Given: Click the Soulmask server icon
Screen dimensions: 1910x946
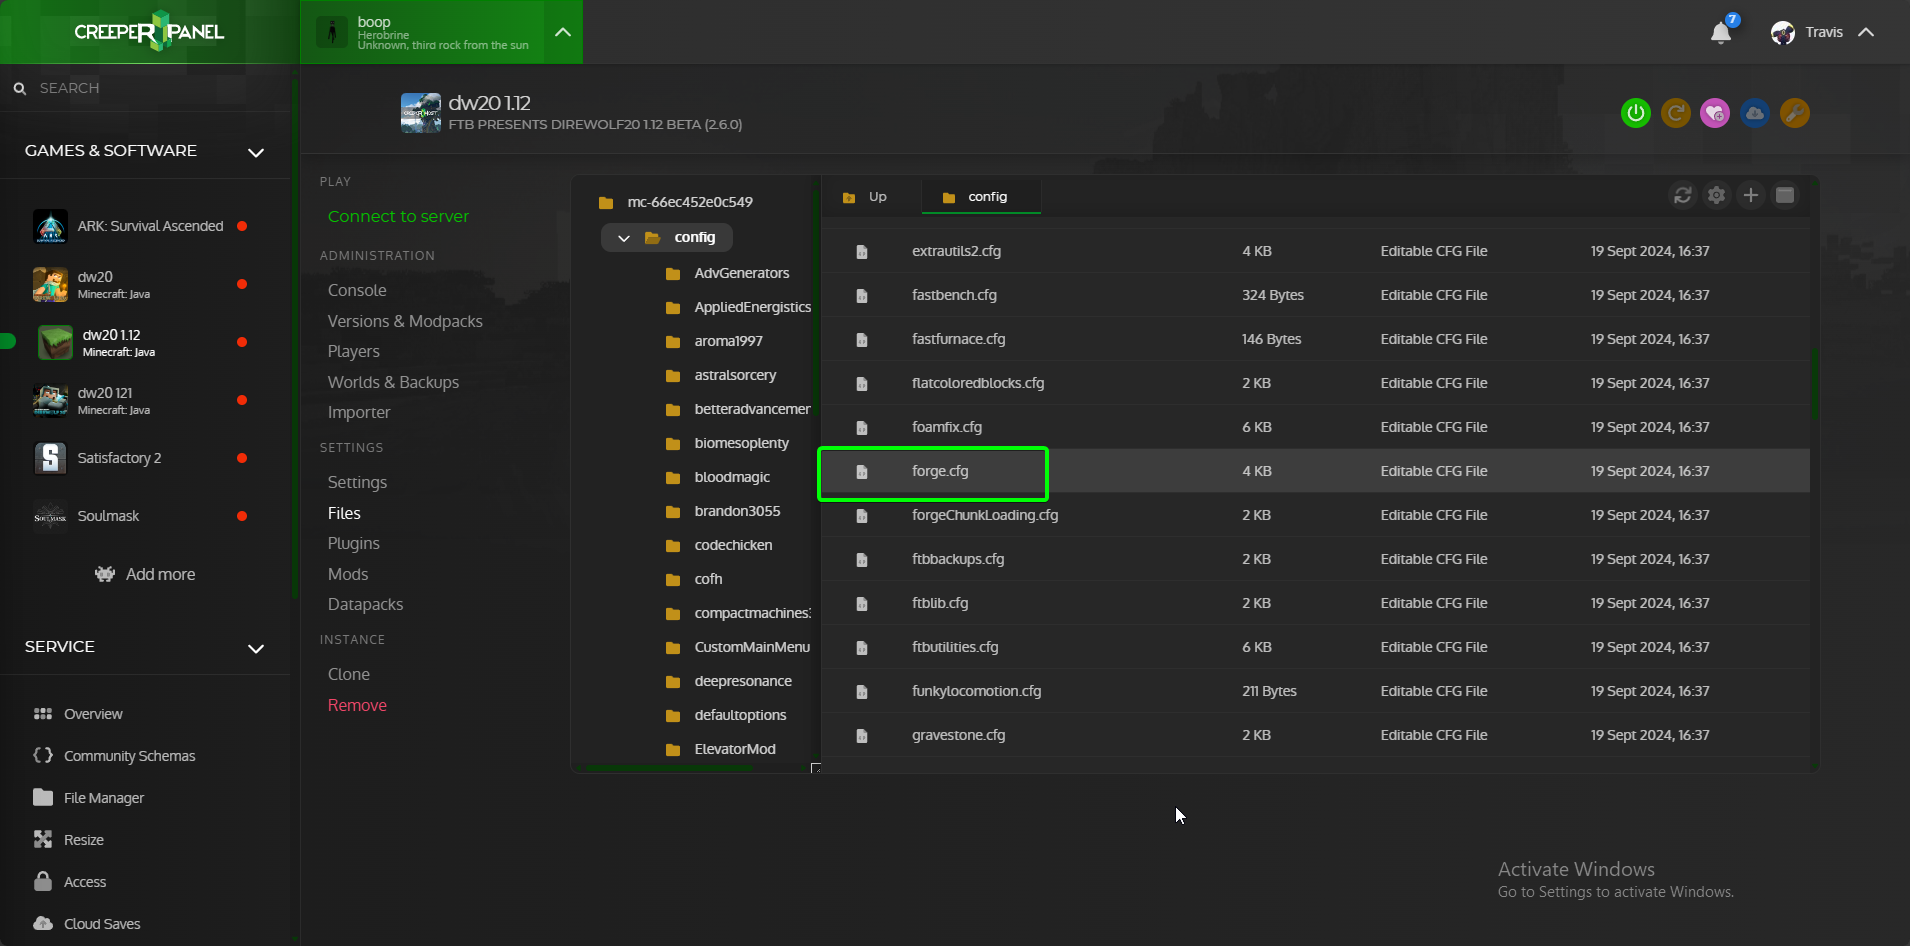Looking at the screenshot, I should click(50, 516).
